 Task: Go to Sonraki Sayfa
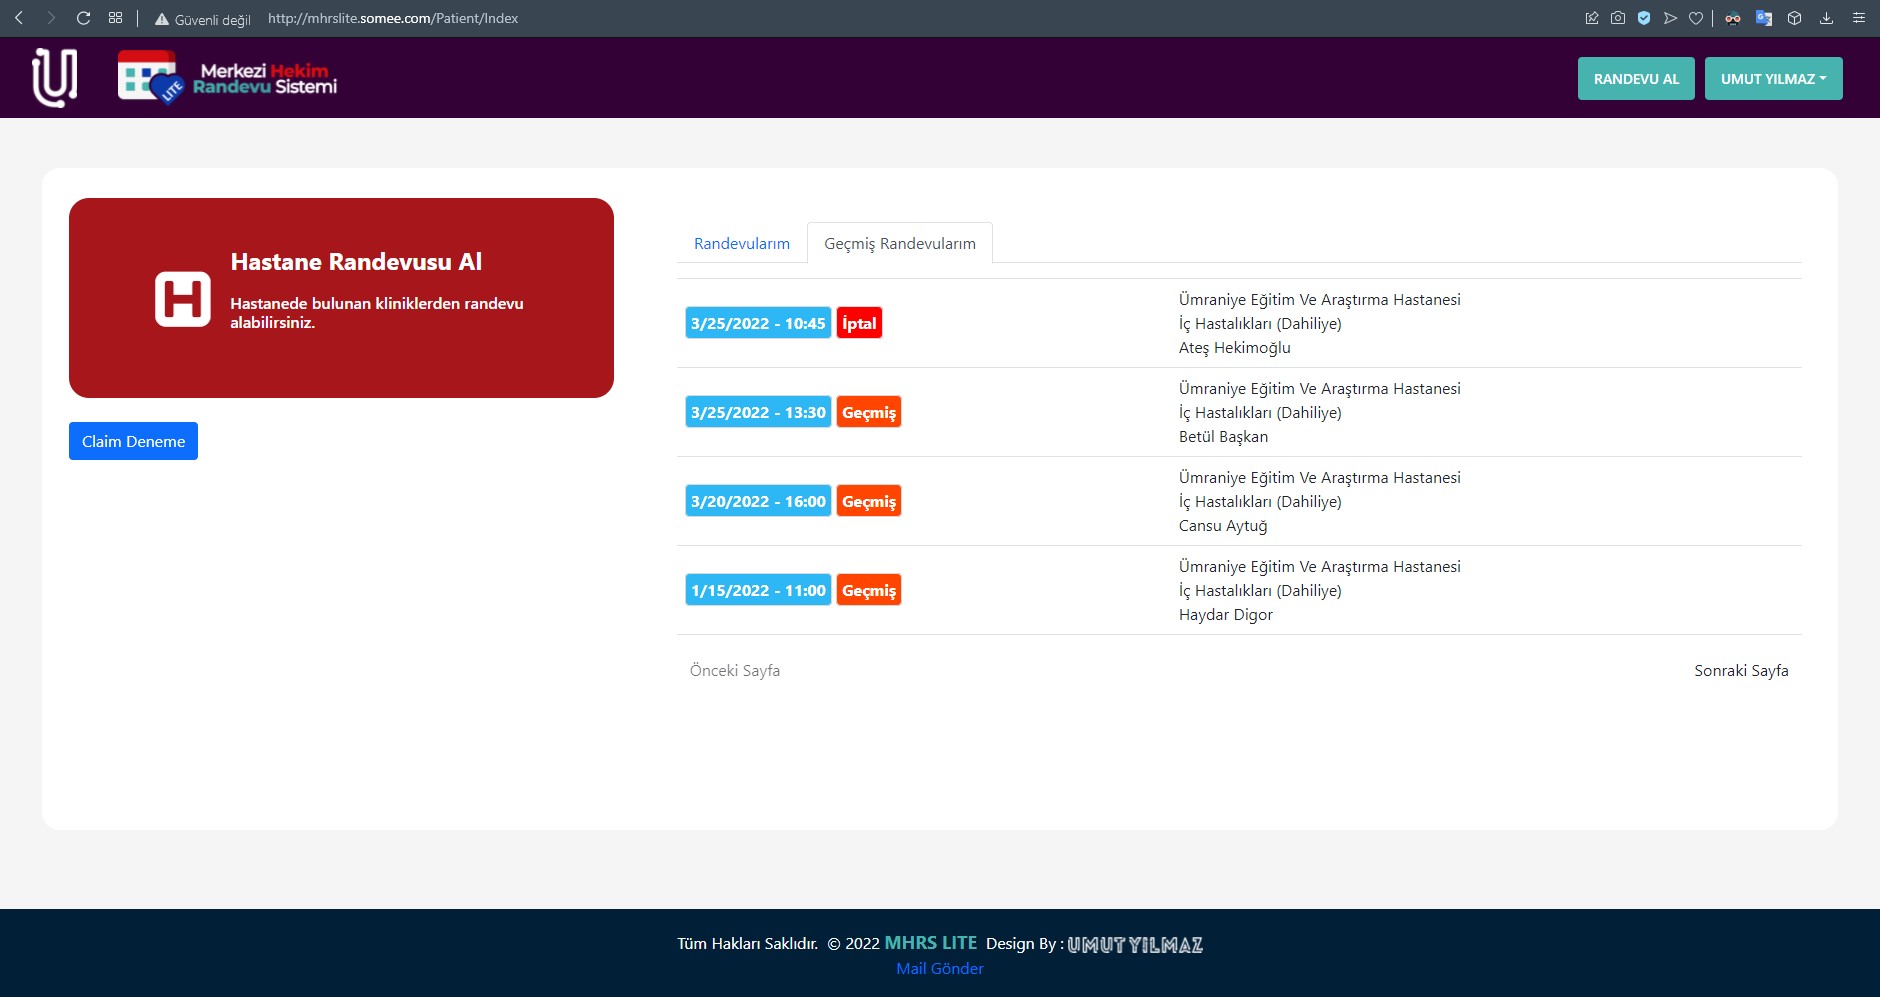pyautogui.click(x=1741, y=671)
